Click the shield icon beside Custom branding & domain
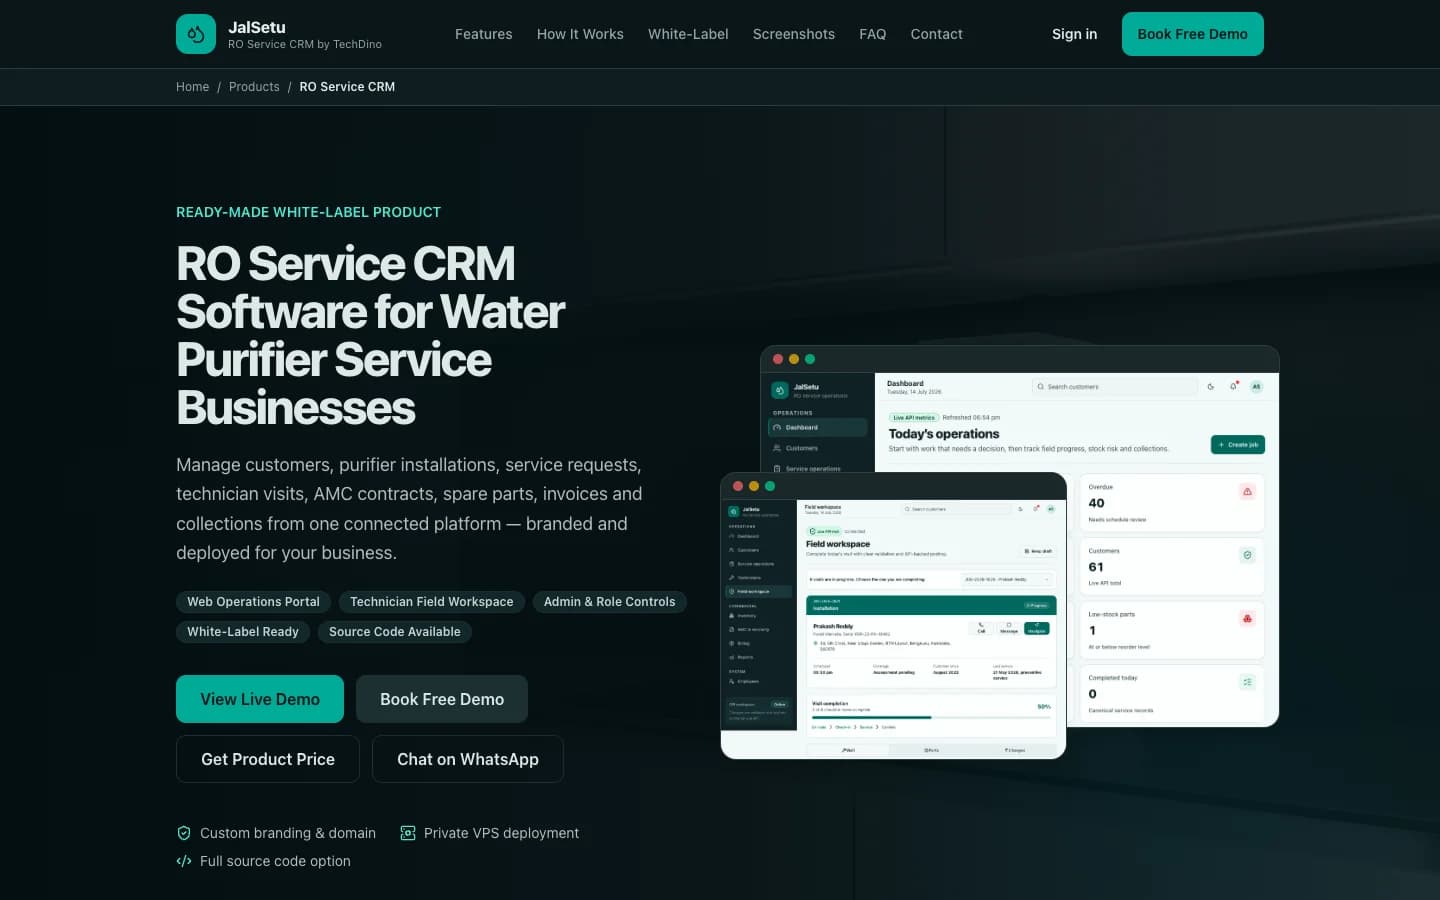1440x900 pixels. coord(184,833)
